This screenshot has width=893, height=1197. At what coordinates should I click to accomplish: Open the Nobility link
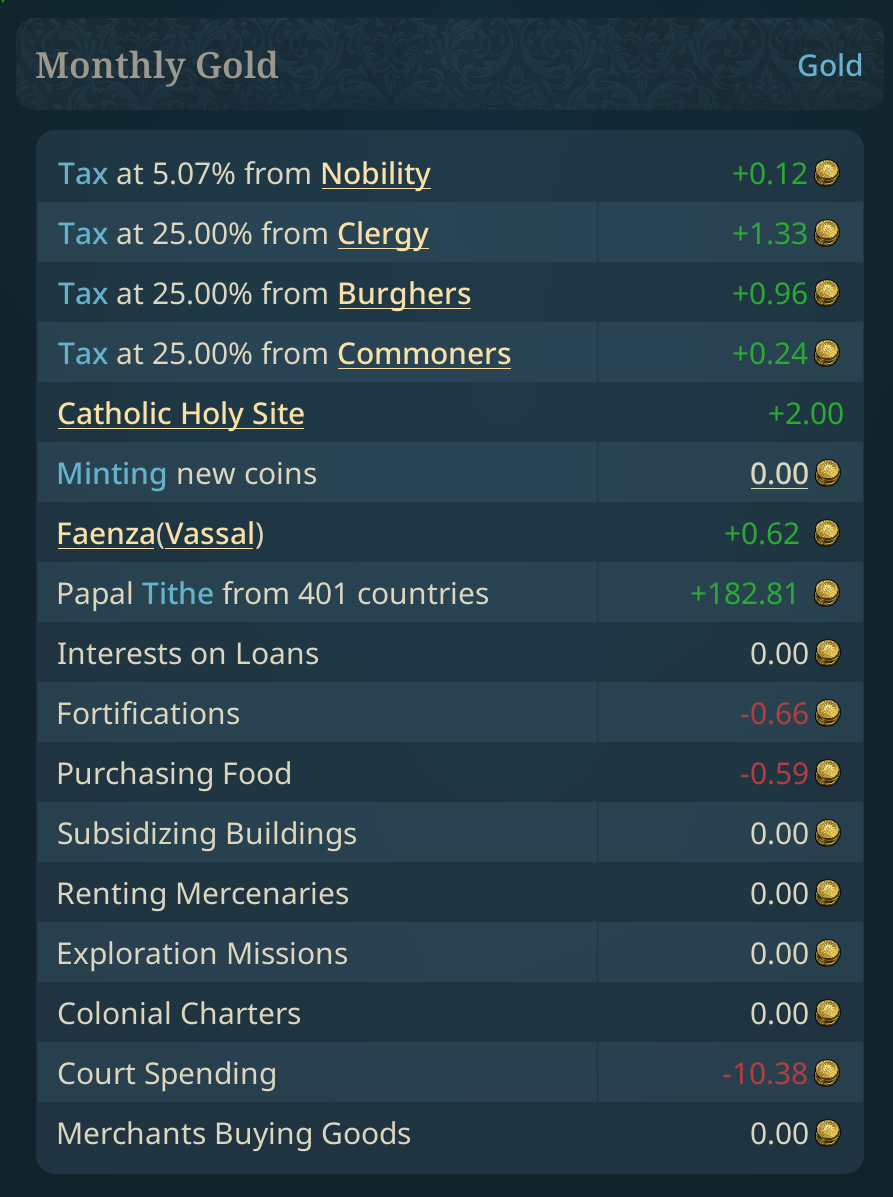(375, 172)
